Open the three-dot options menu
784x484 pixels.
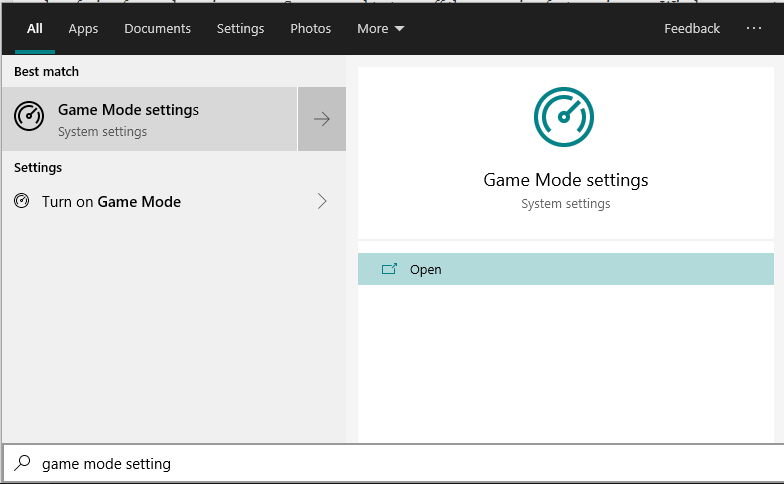(754, 28)
